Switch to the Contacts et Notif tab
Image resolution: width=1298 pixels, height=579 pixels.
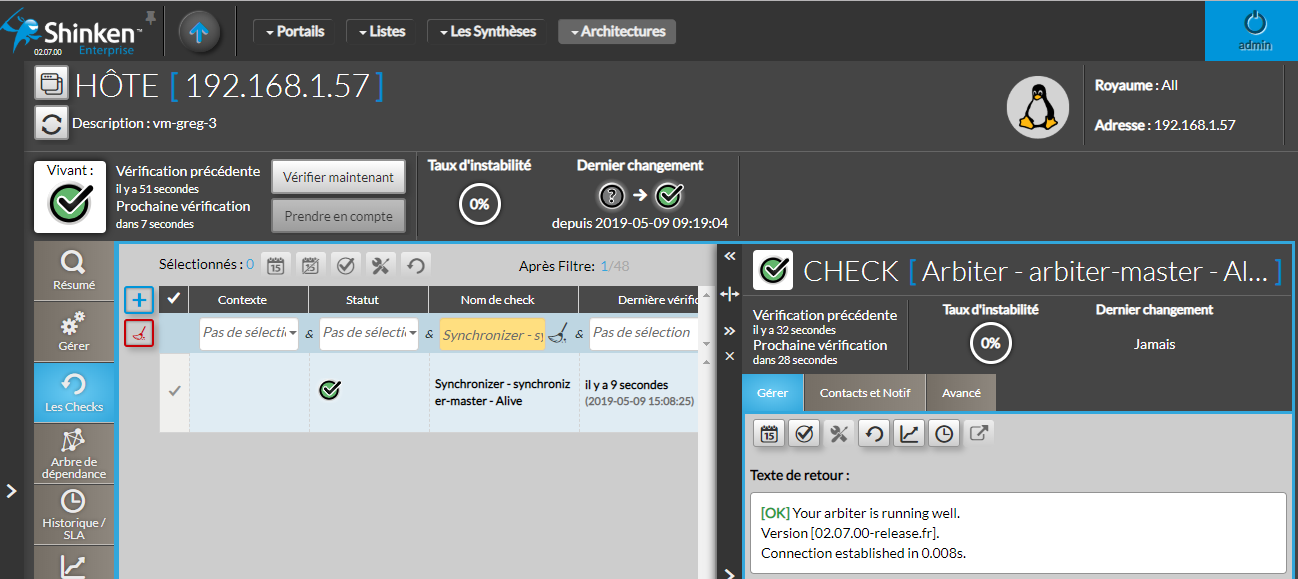point(865,393)
